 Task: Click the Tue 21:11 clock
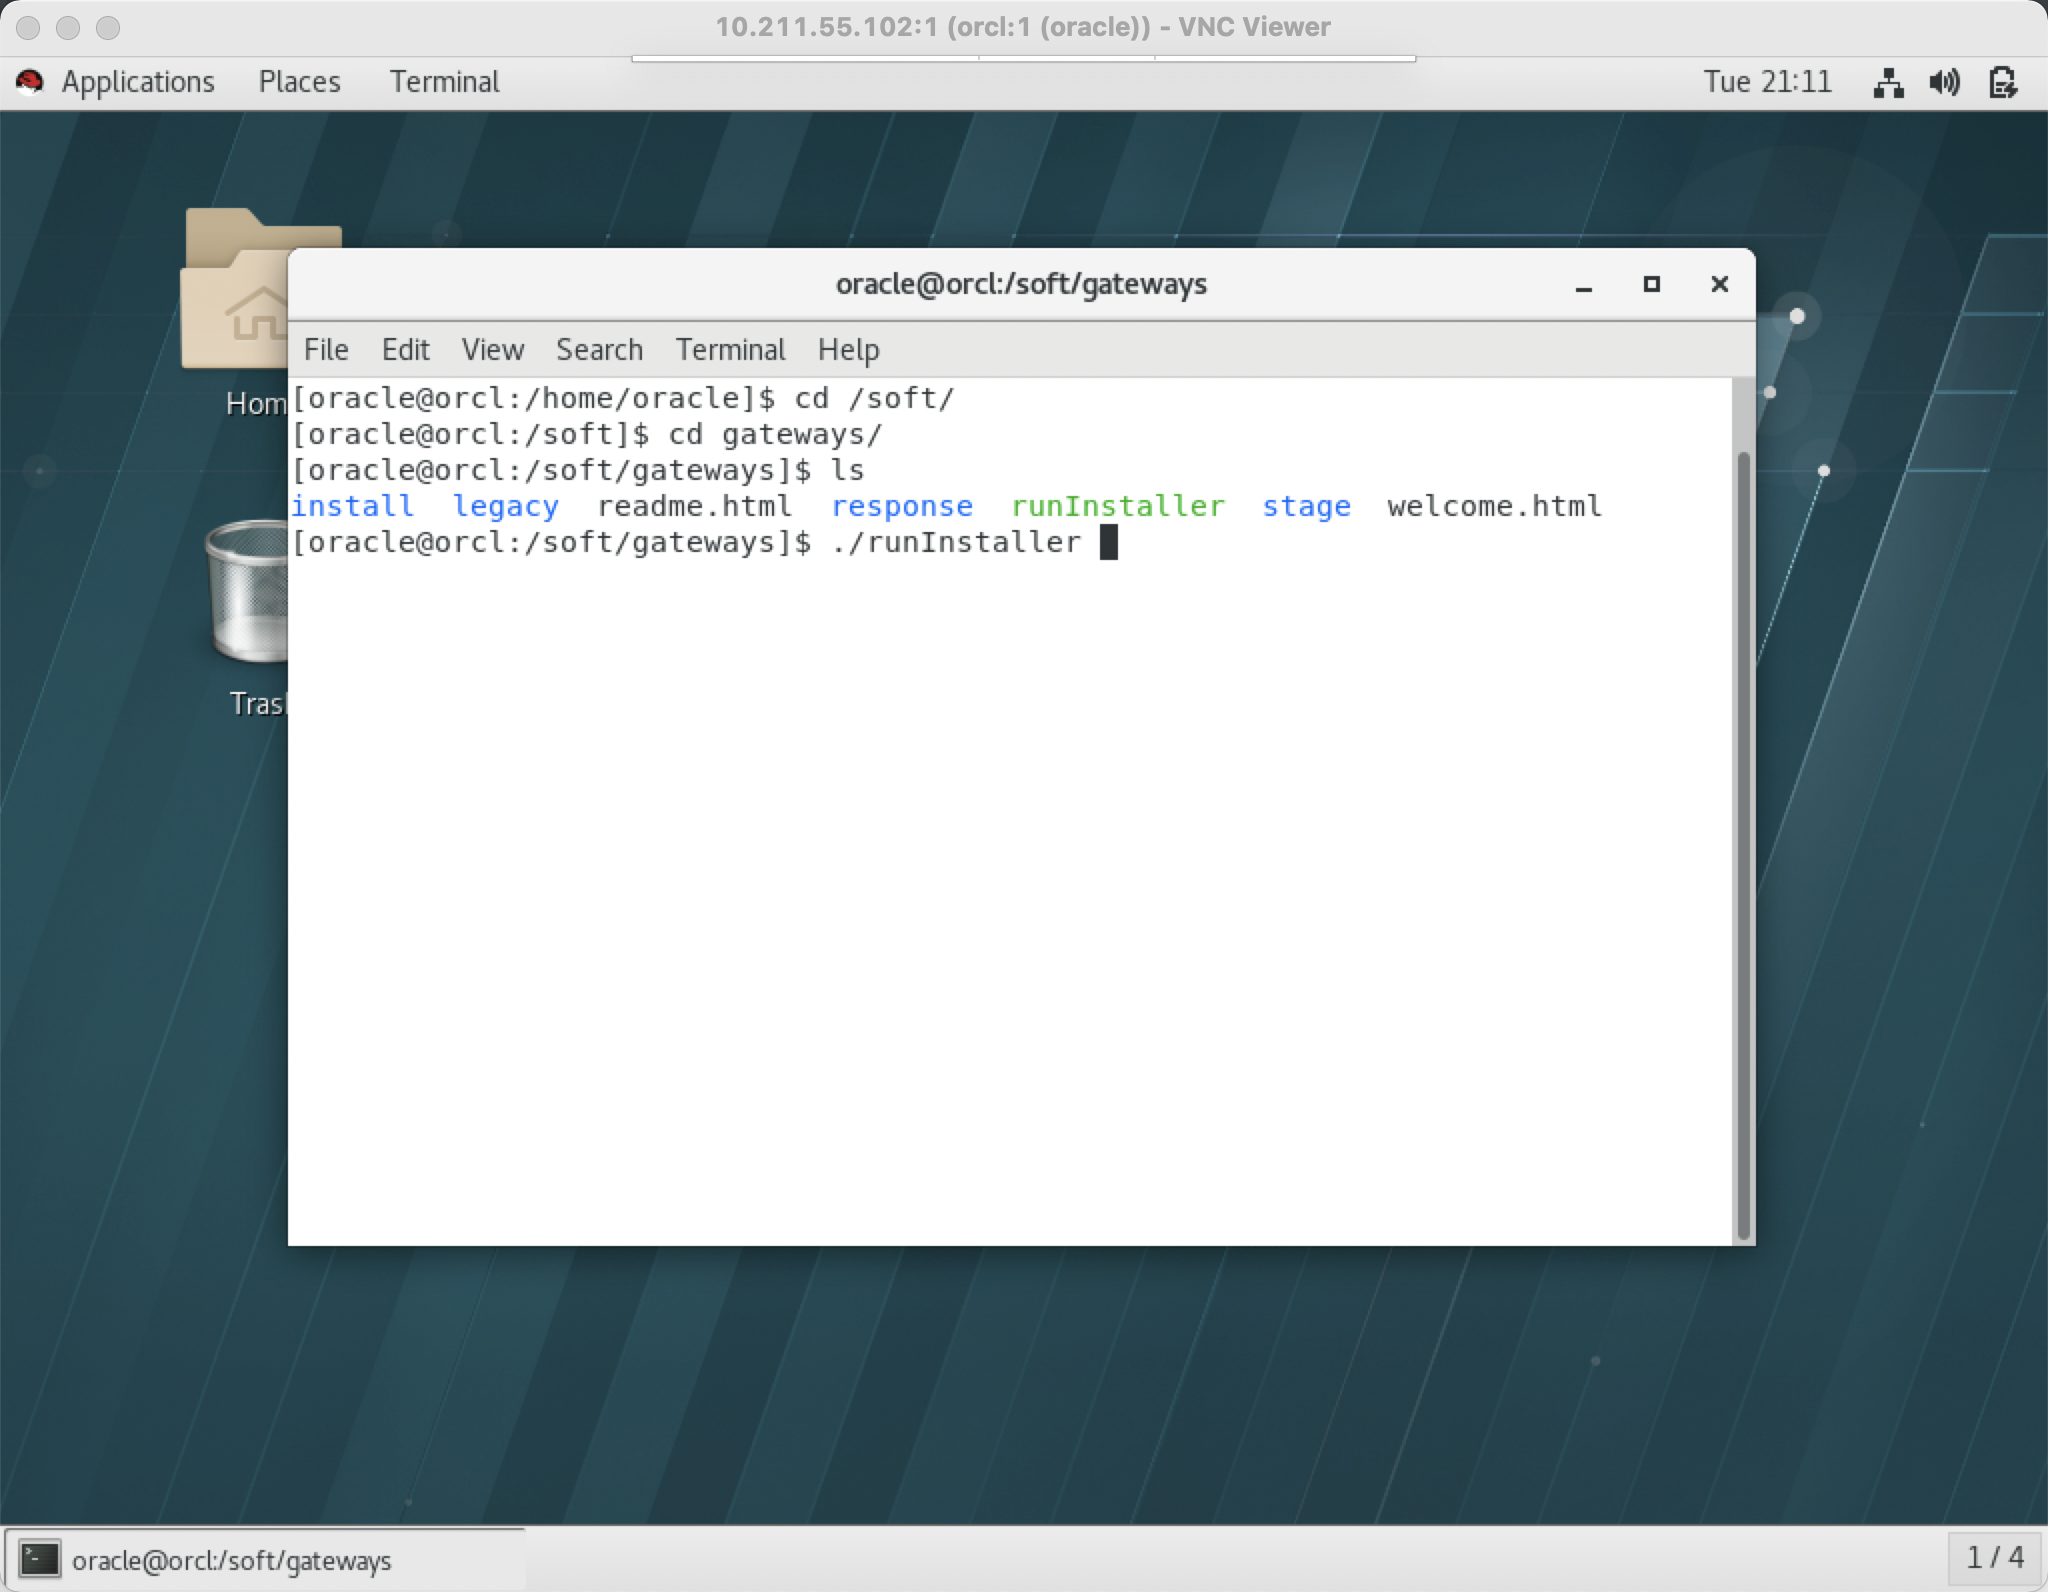[1767, 82]
